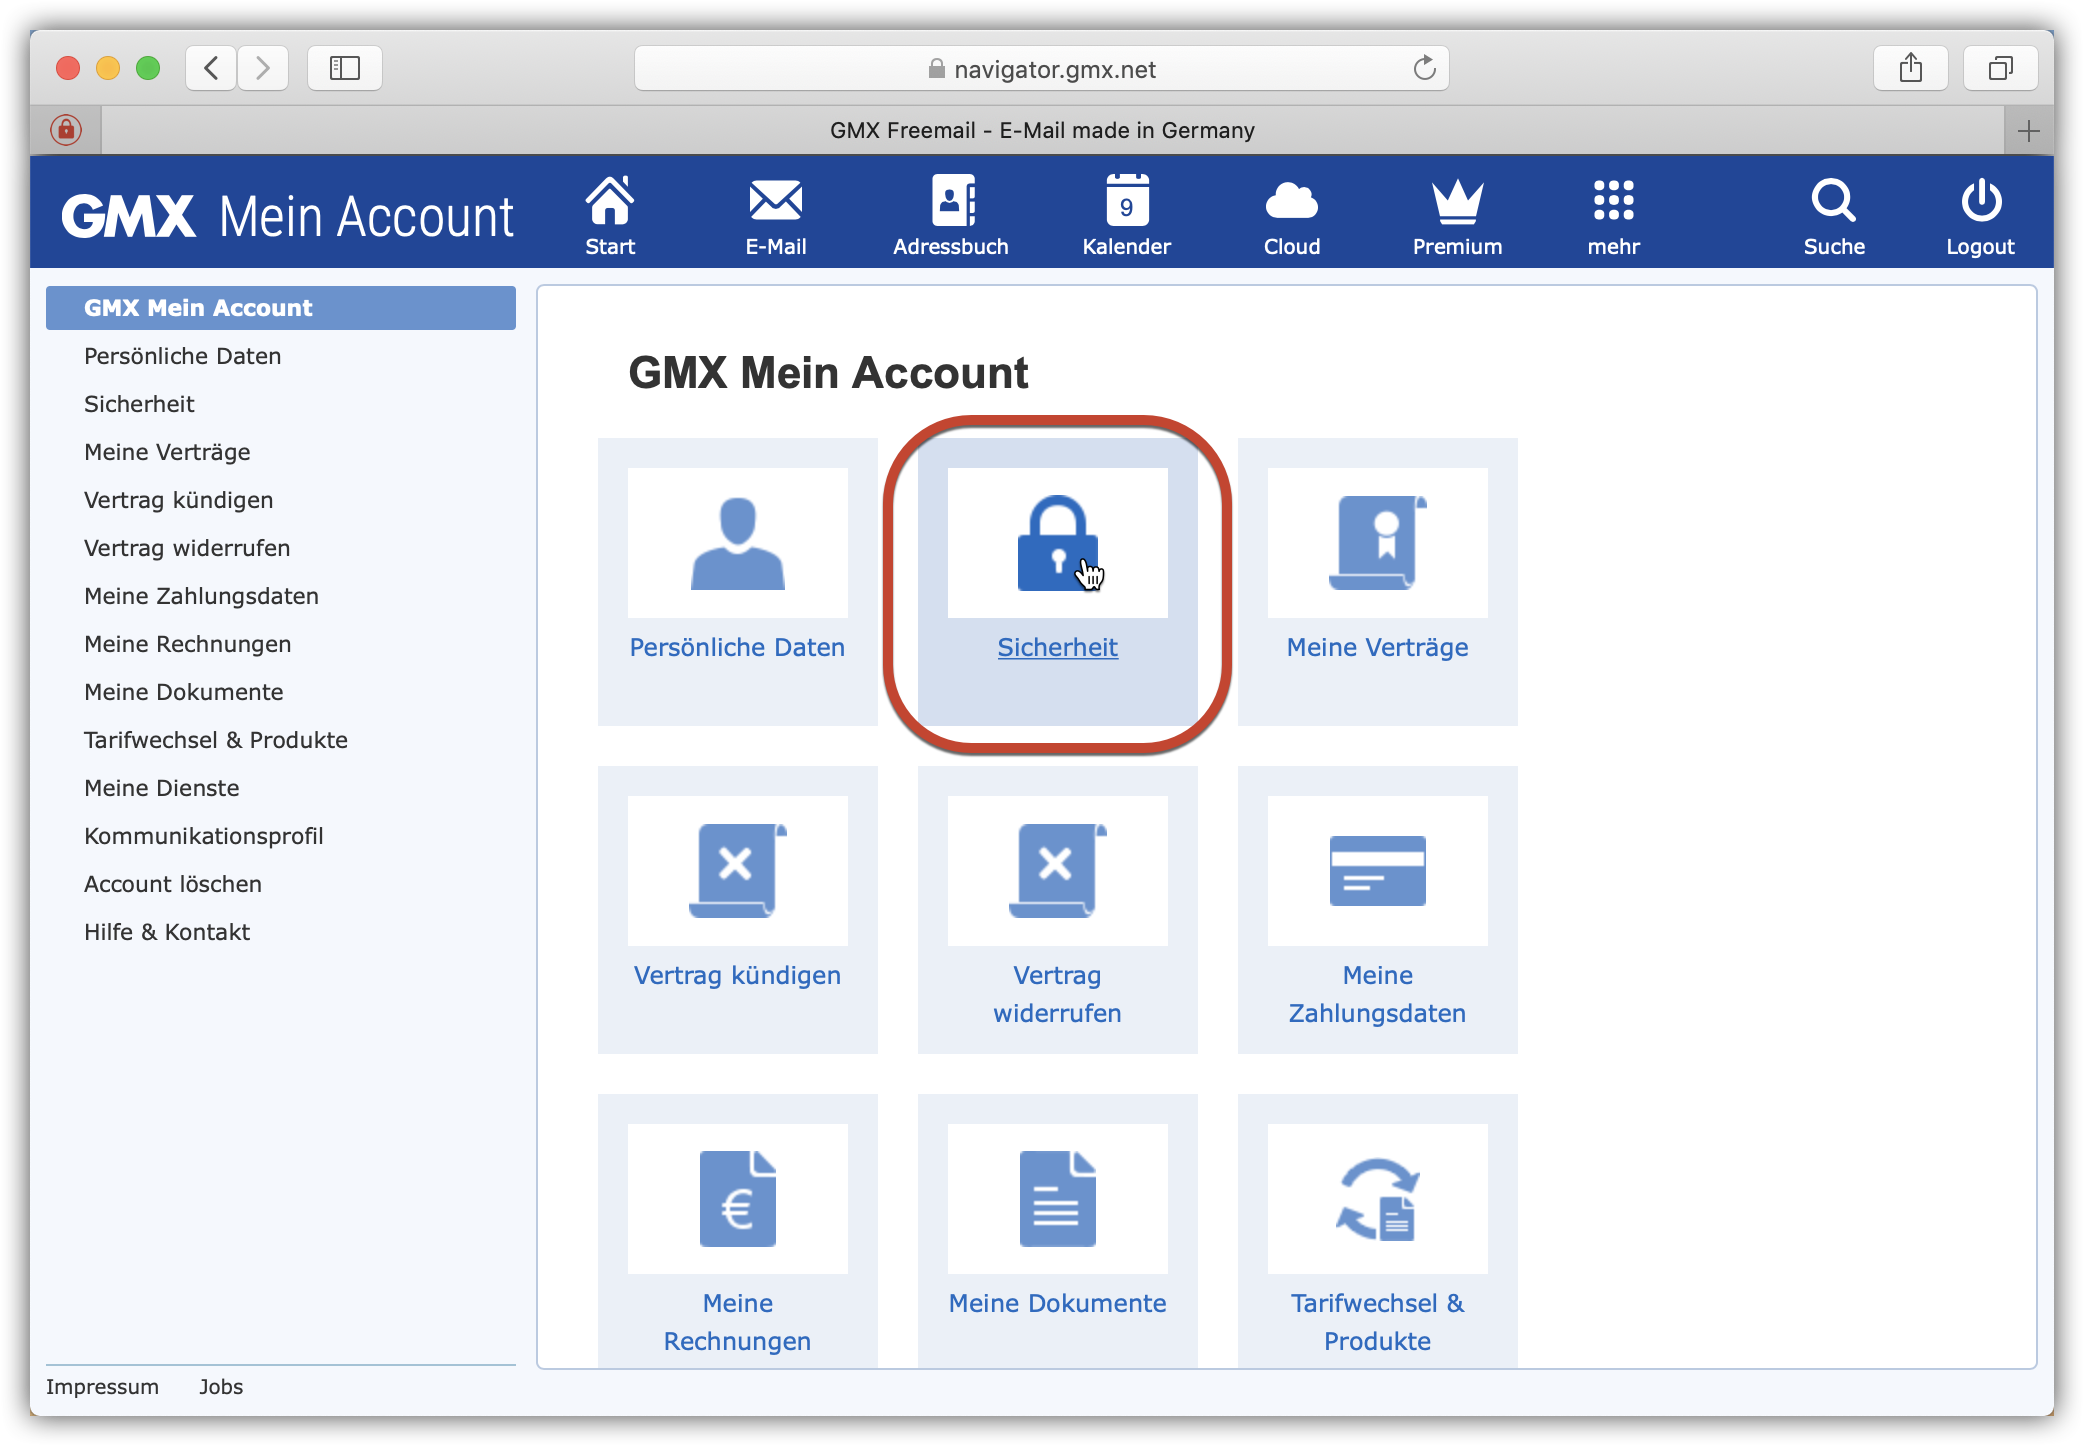The image size is (2084, 1446).
Task: Click Safari forward arrow
Action: point(263,68)
